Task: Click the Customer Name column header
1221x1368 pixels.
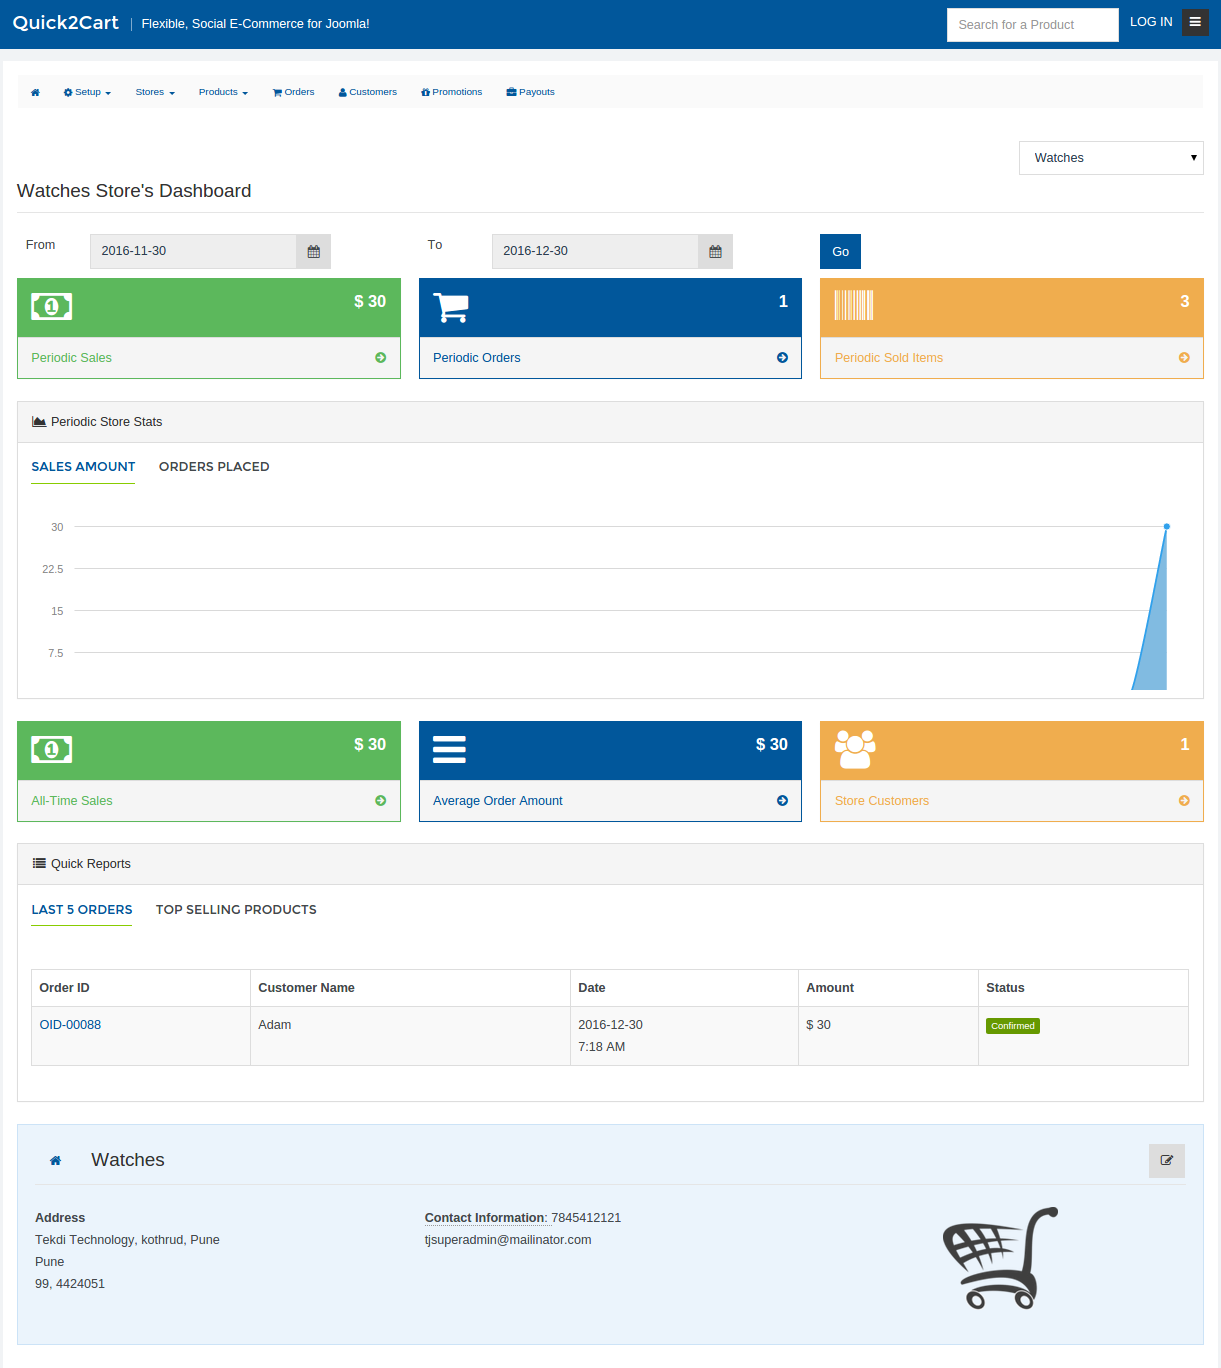Action: pyautogui.click(x=410, y=988)
